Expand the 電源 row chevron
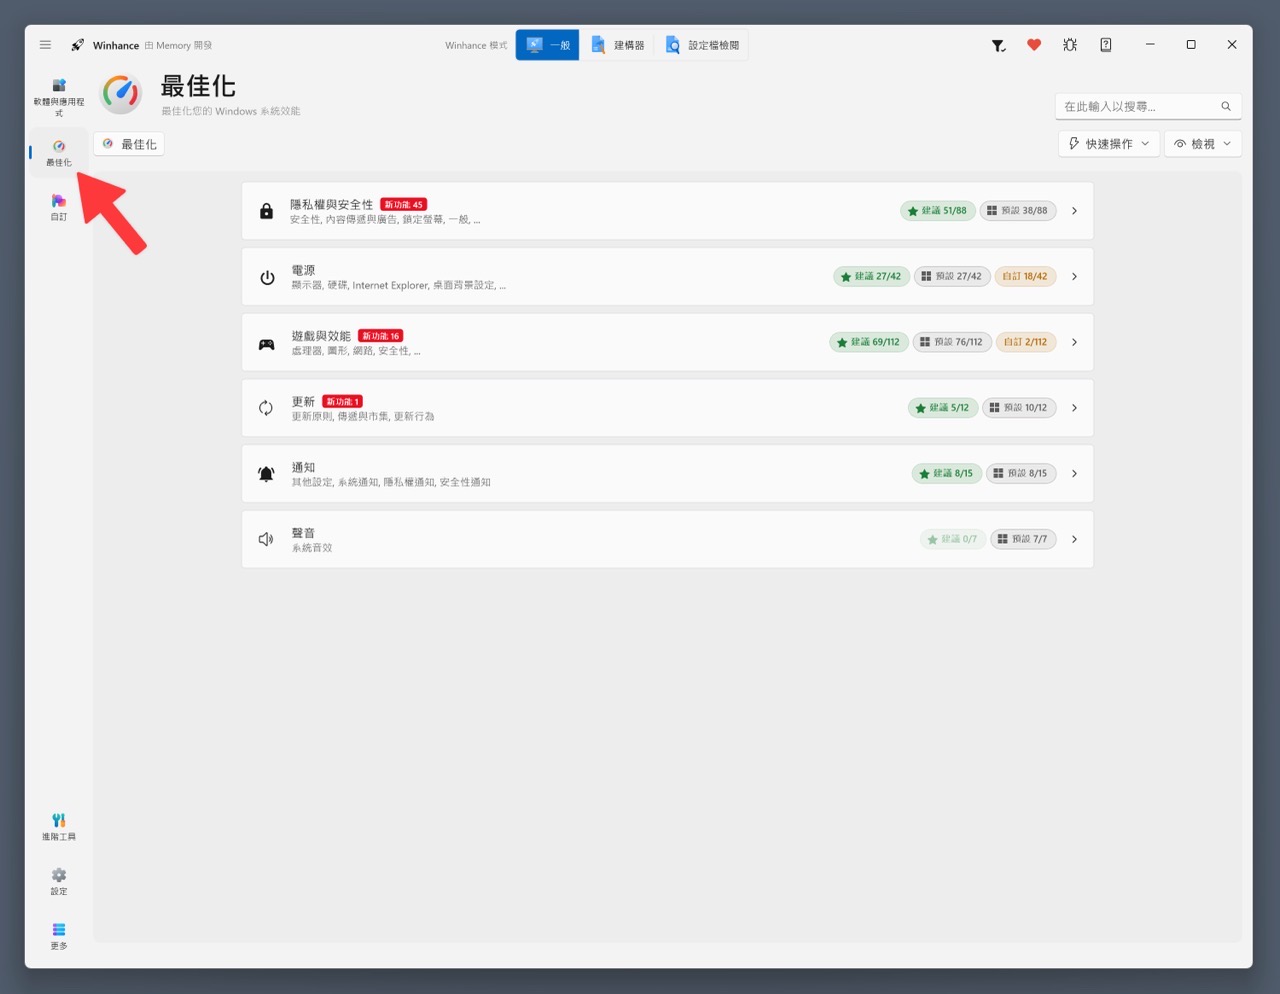 coord(1074,277)
